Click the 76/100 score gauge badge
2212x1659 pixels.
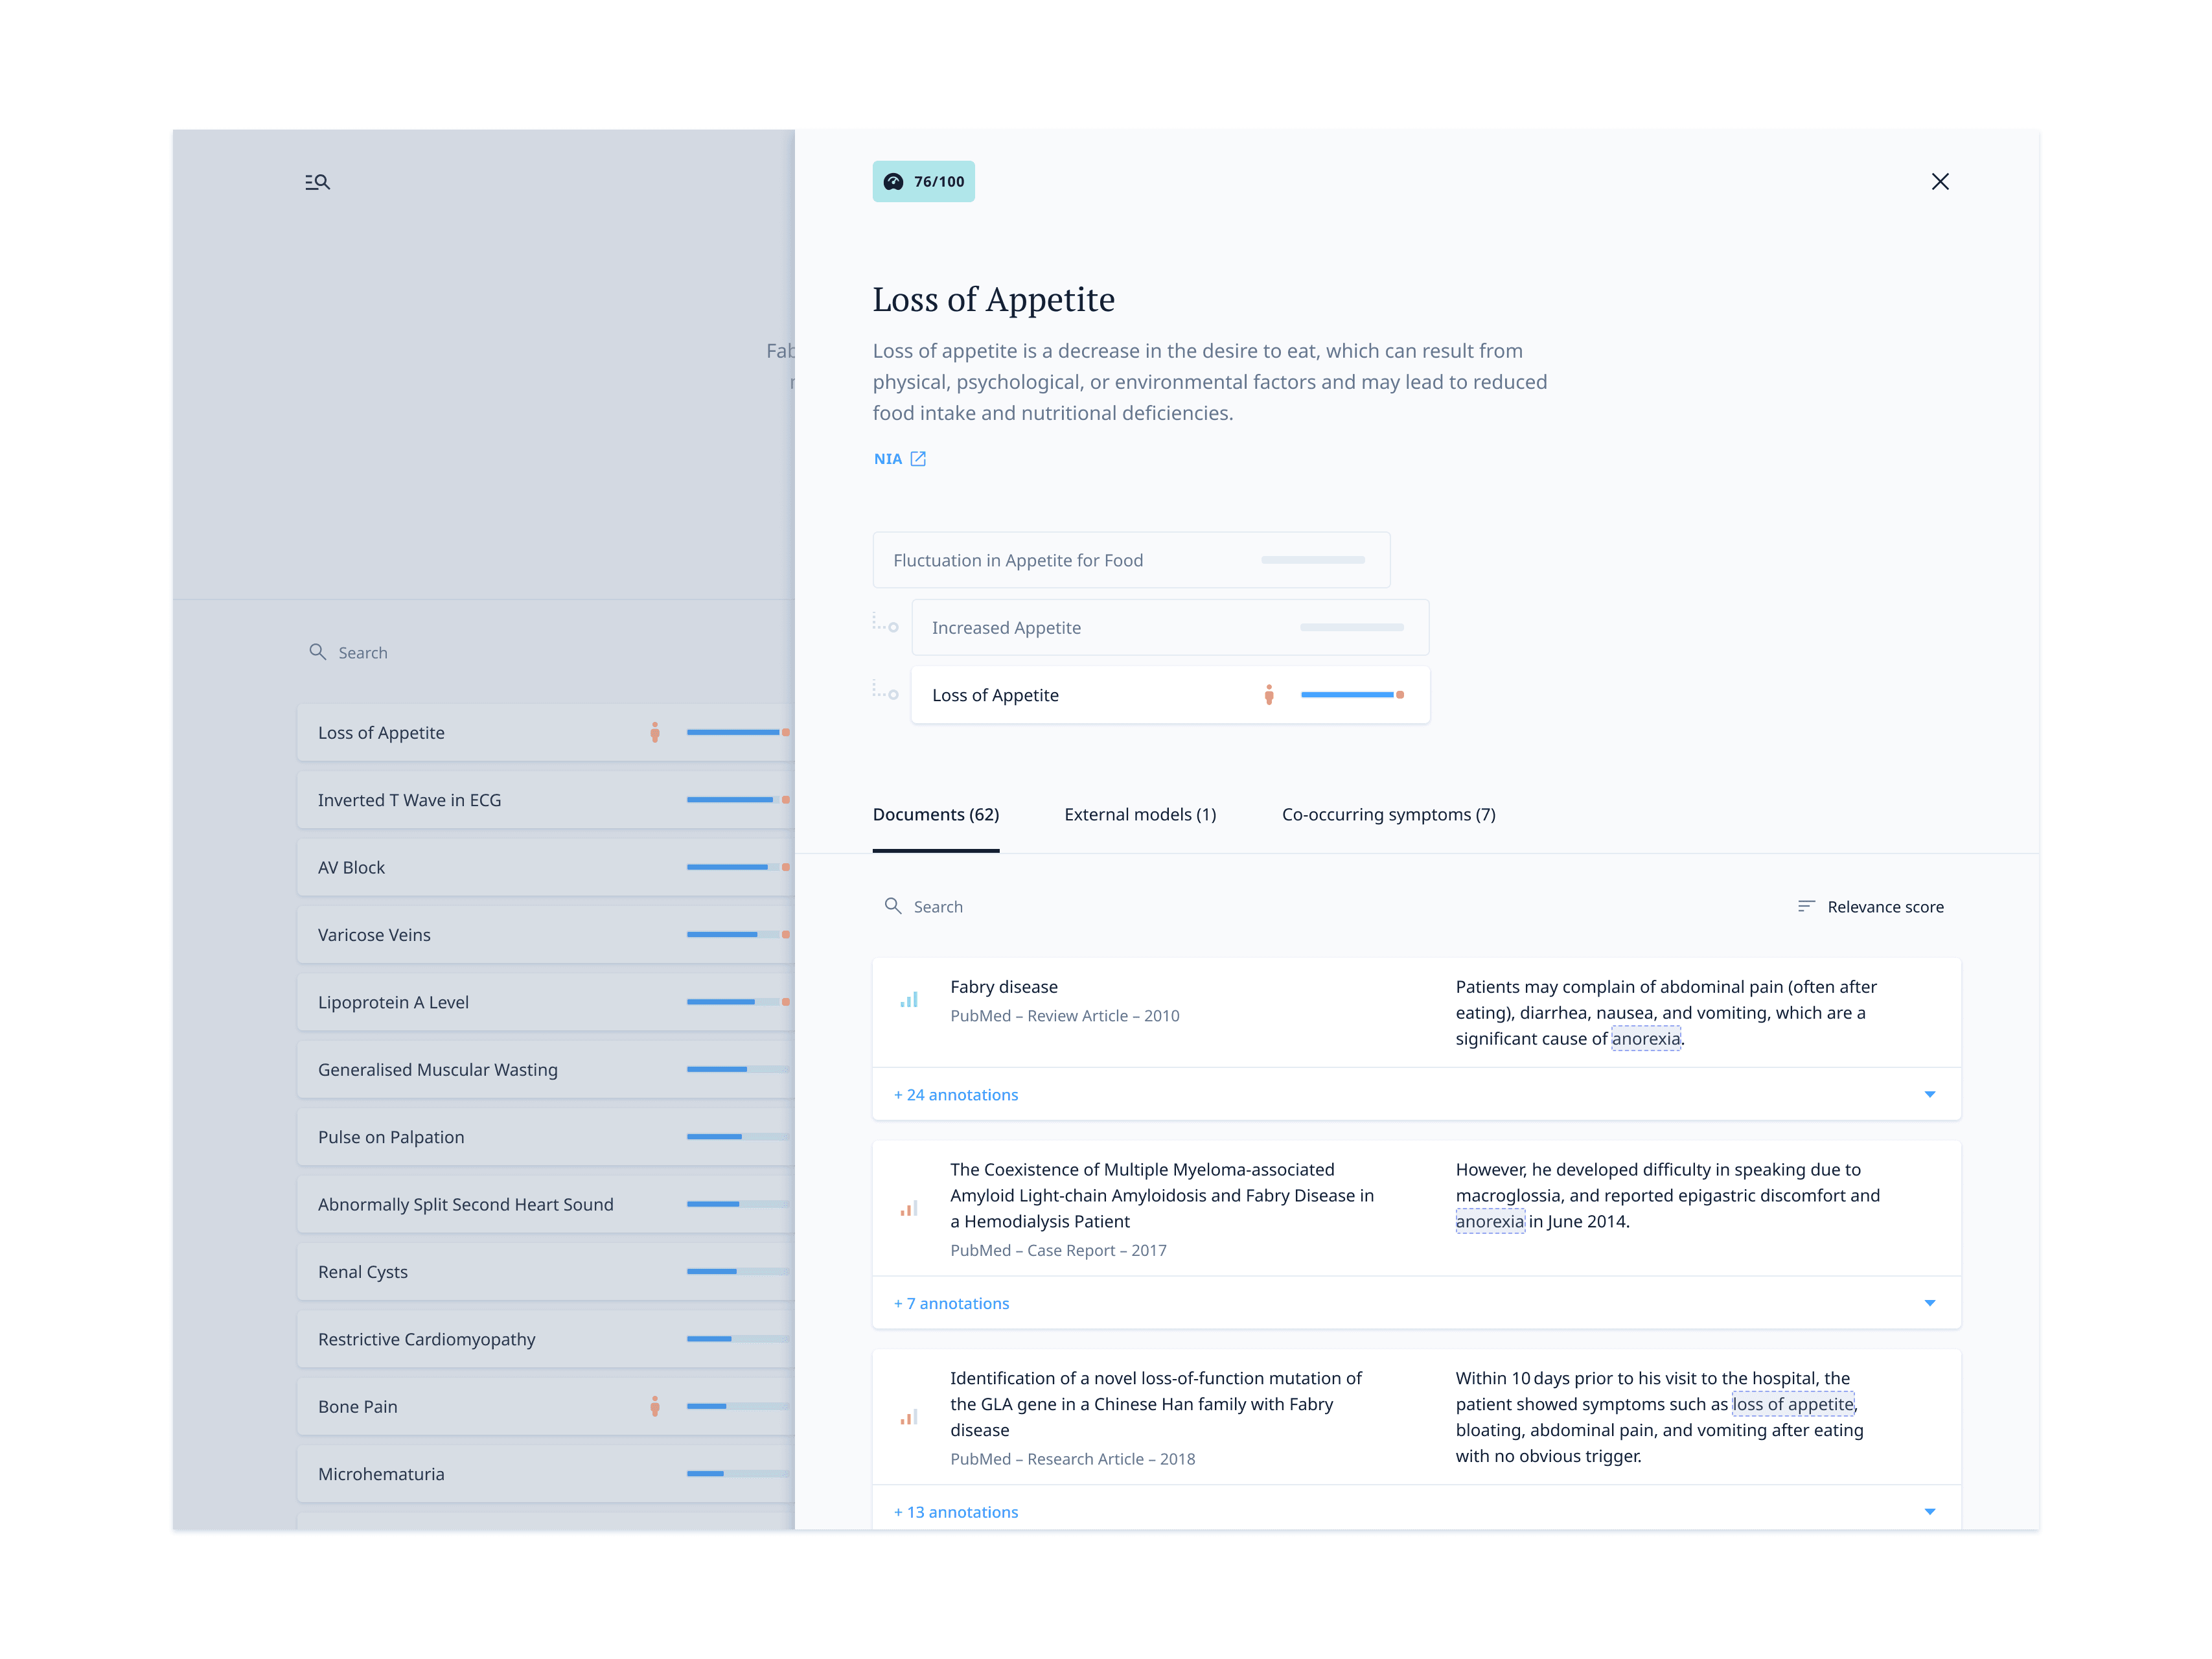click(x=923, y=182)
